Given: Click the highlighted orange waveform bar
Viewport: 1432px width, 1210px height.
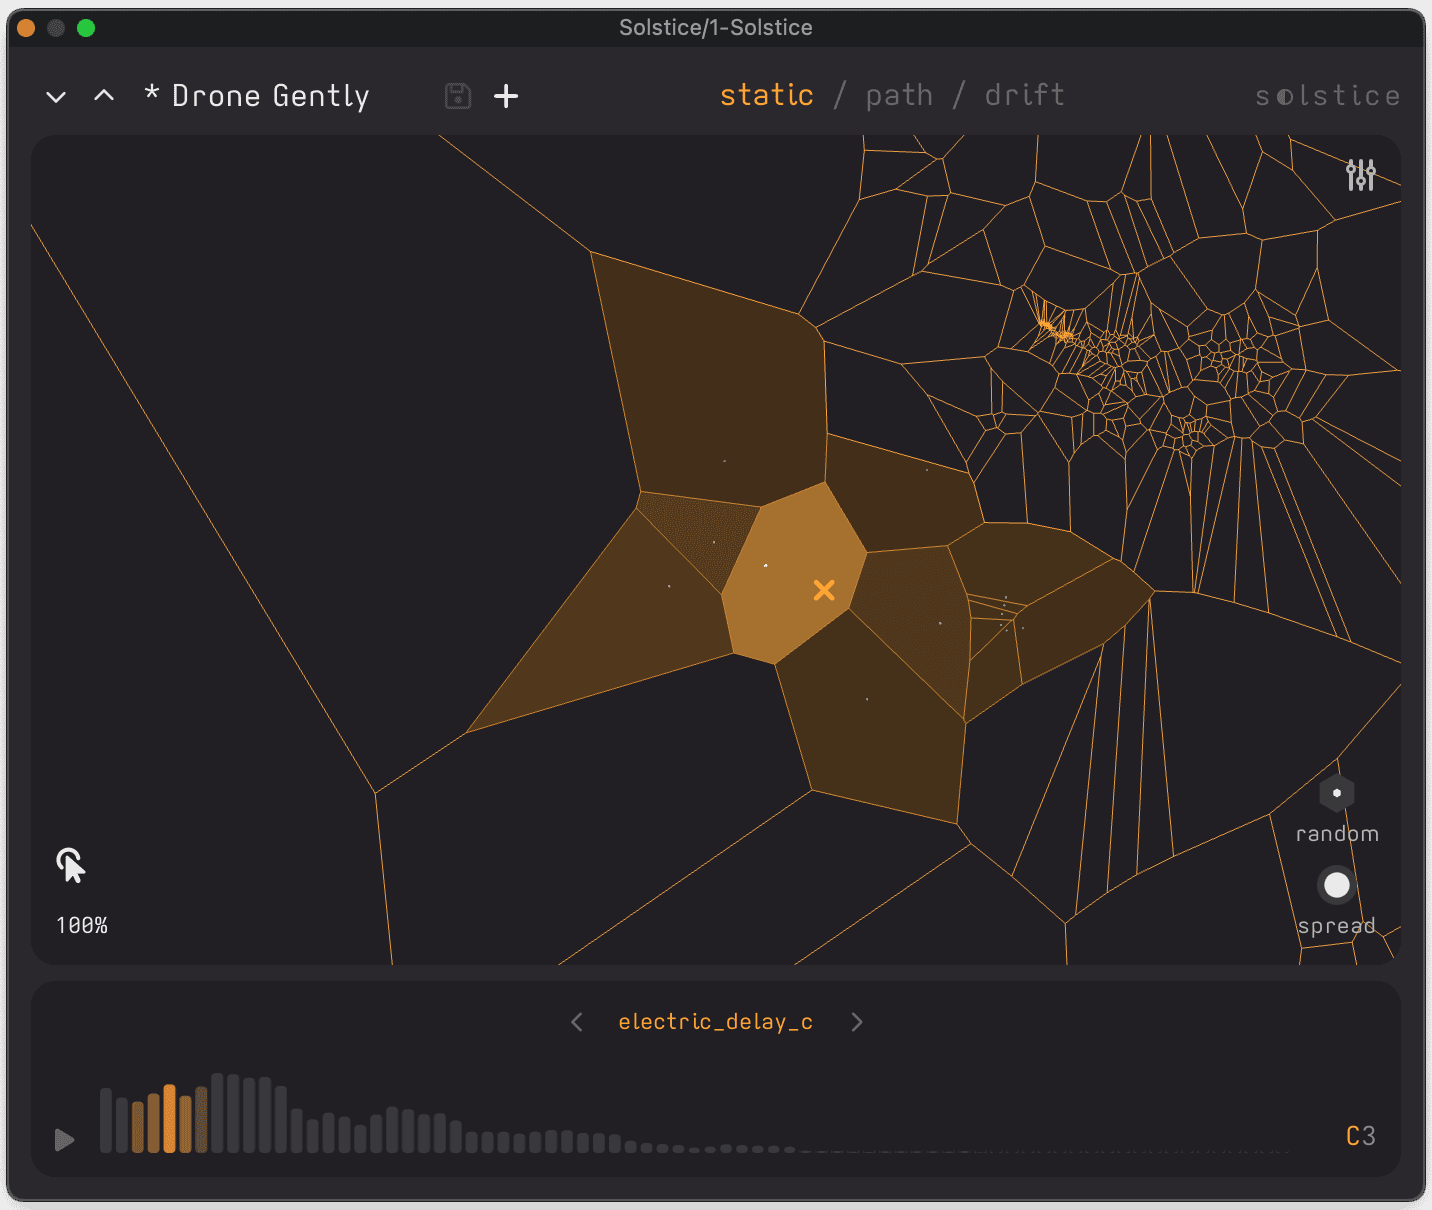Looking at the screenshot, I should tap(170, 1119).
